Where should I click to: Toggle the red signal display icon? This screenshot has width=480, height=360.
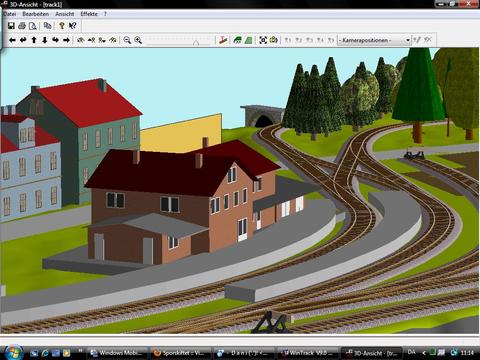(223, 40)
